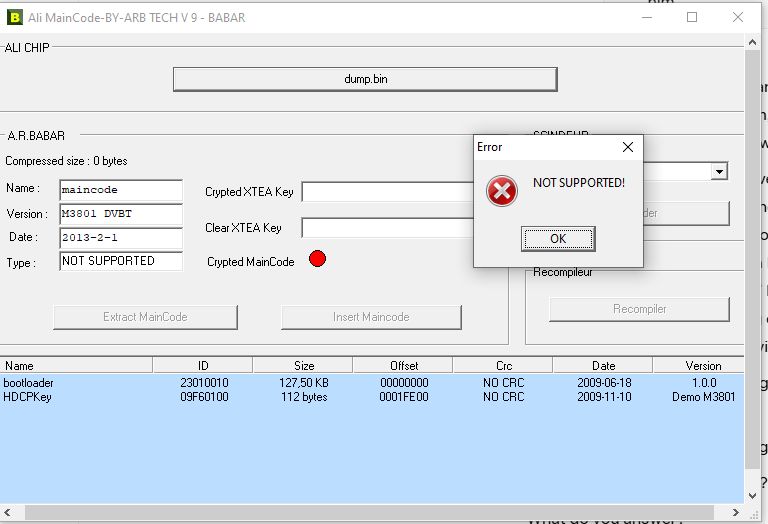Click the dump.bin file button
768x524 pixels.
pos(365,79)
